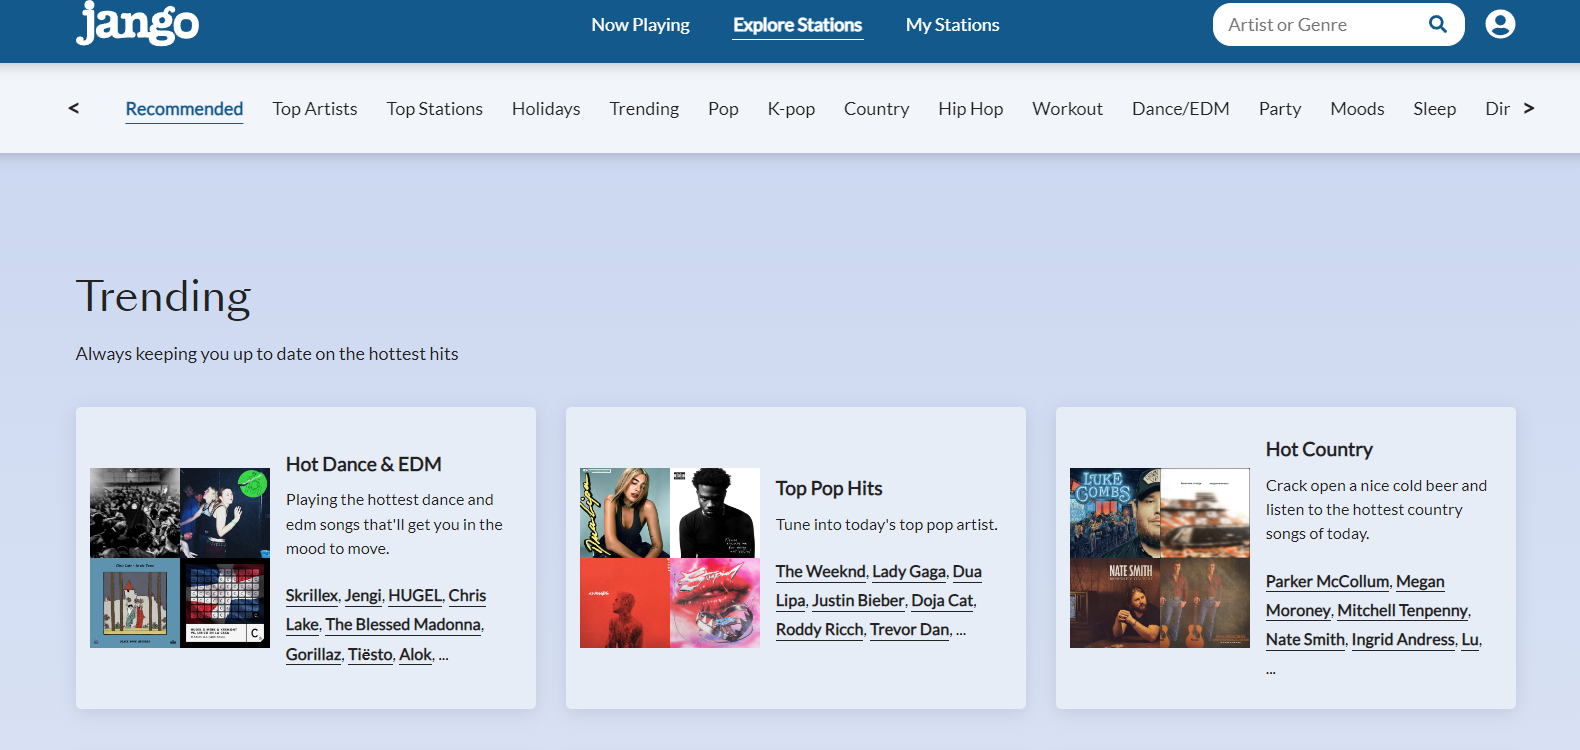The width and height of the screenshot is (1580, 750).
Task: Click the search magnifier icon
Action: (1438, 24)
